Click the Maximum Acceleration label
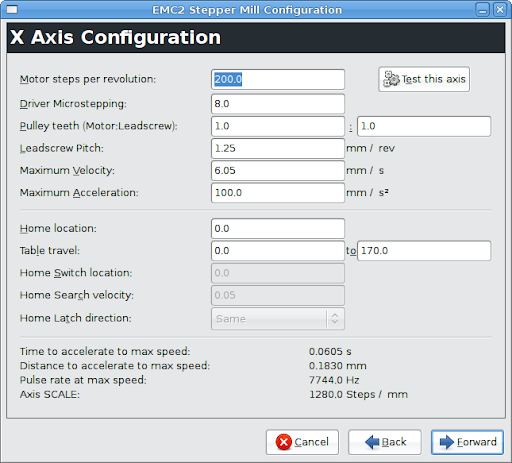The height and width of the screenshot is (463, 512). pos(79,193)
